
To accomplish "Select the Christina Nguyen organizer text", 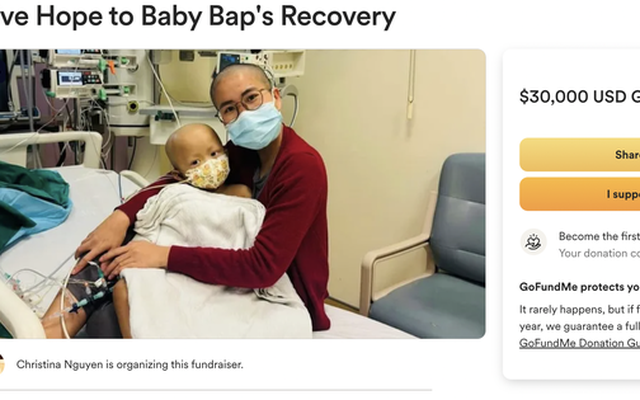I will 60,364.
